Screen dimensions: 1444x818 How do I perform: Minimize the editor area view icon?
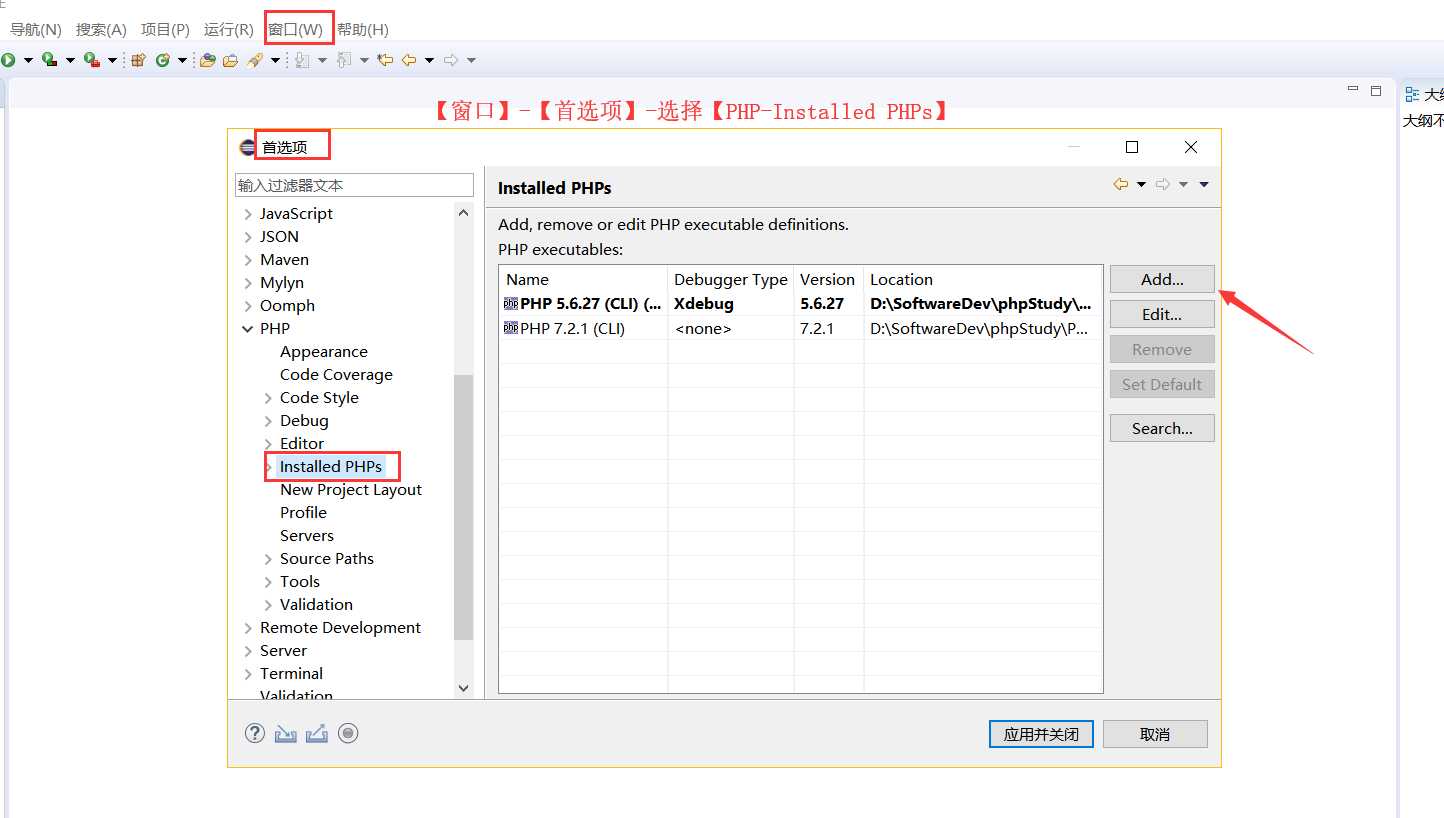click(1353, 90)
